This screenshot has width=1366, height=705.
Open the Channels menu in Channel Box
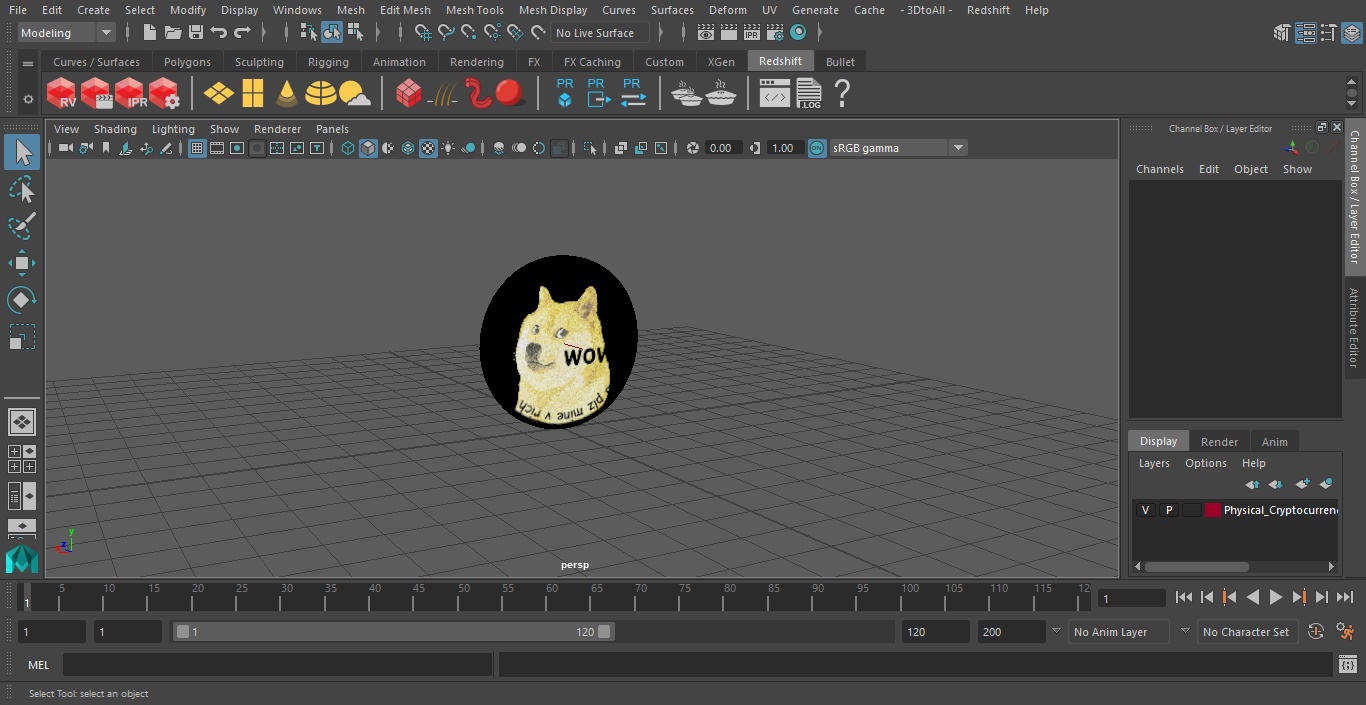point(1159,169)
